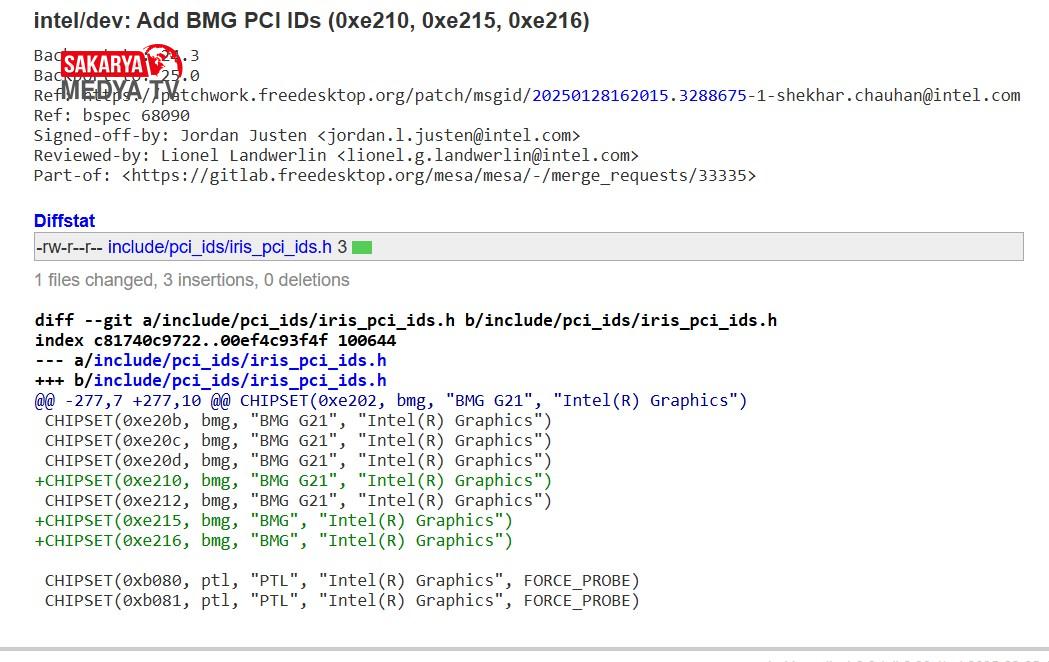Click the Sakarya Medya TV logo
1049x662 pixels.
pos(118,72)
